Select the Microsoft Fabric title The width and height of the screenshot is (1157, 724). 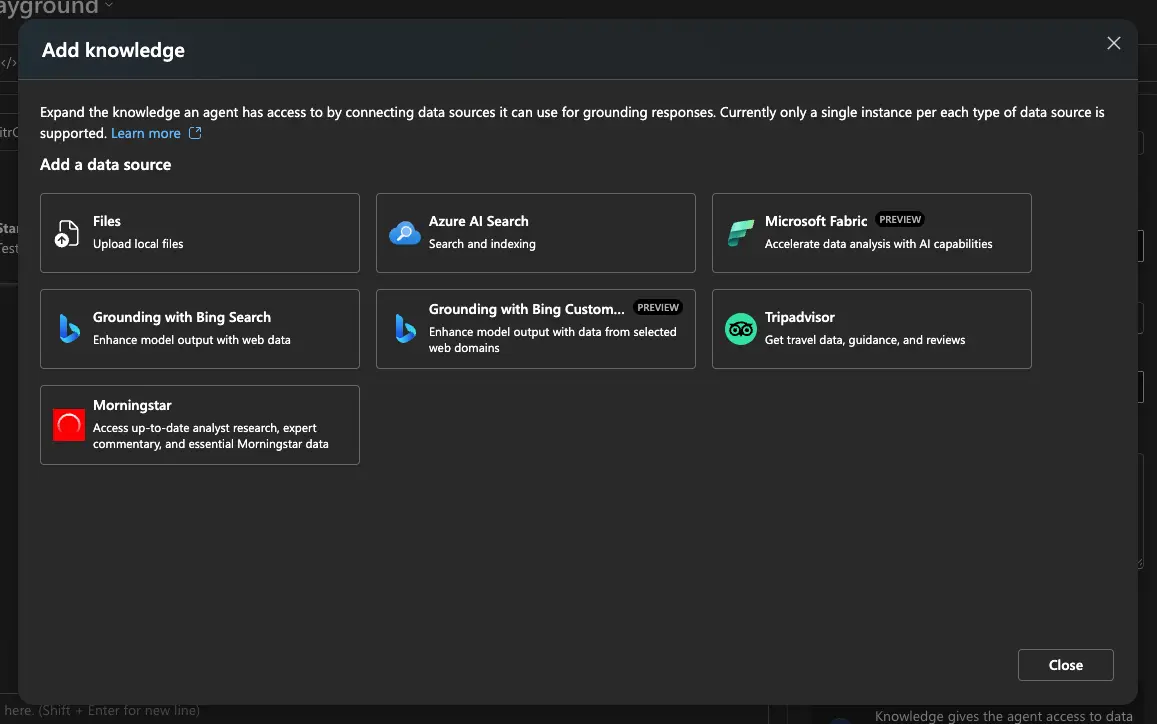click(816, 221)
